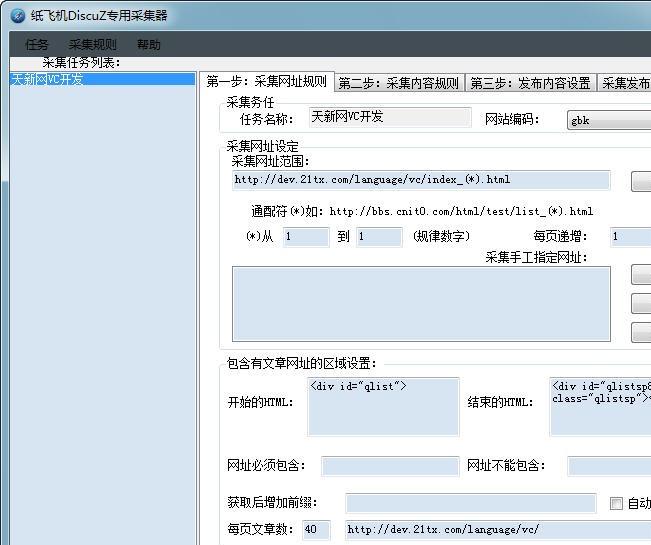Open the 任务 menu
The width and height of the screenshot is (651, 545).
coord(37,45)
